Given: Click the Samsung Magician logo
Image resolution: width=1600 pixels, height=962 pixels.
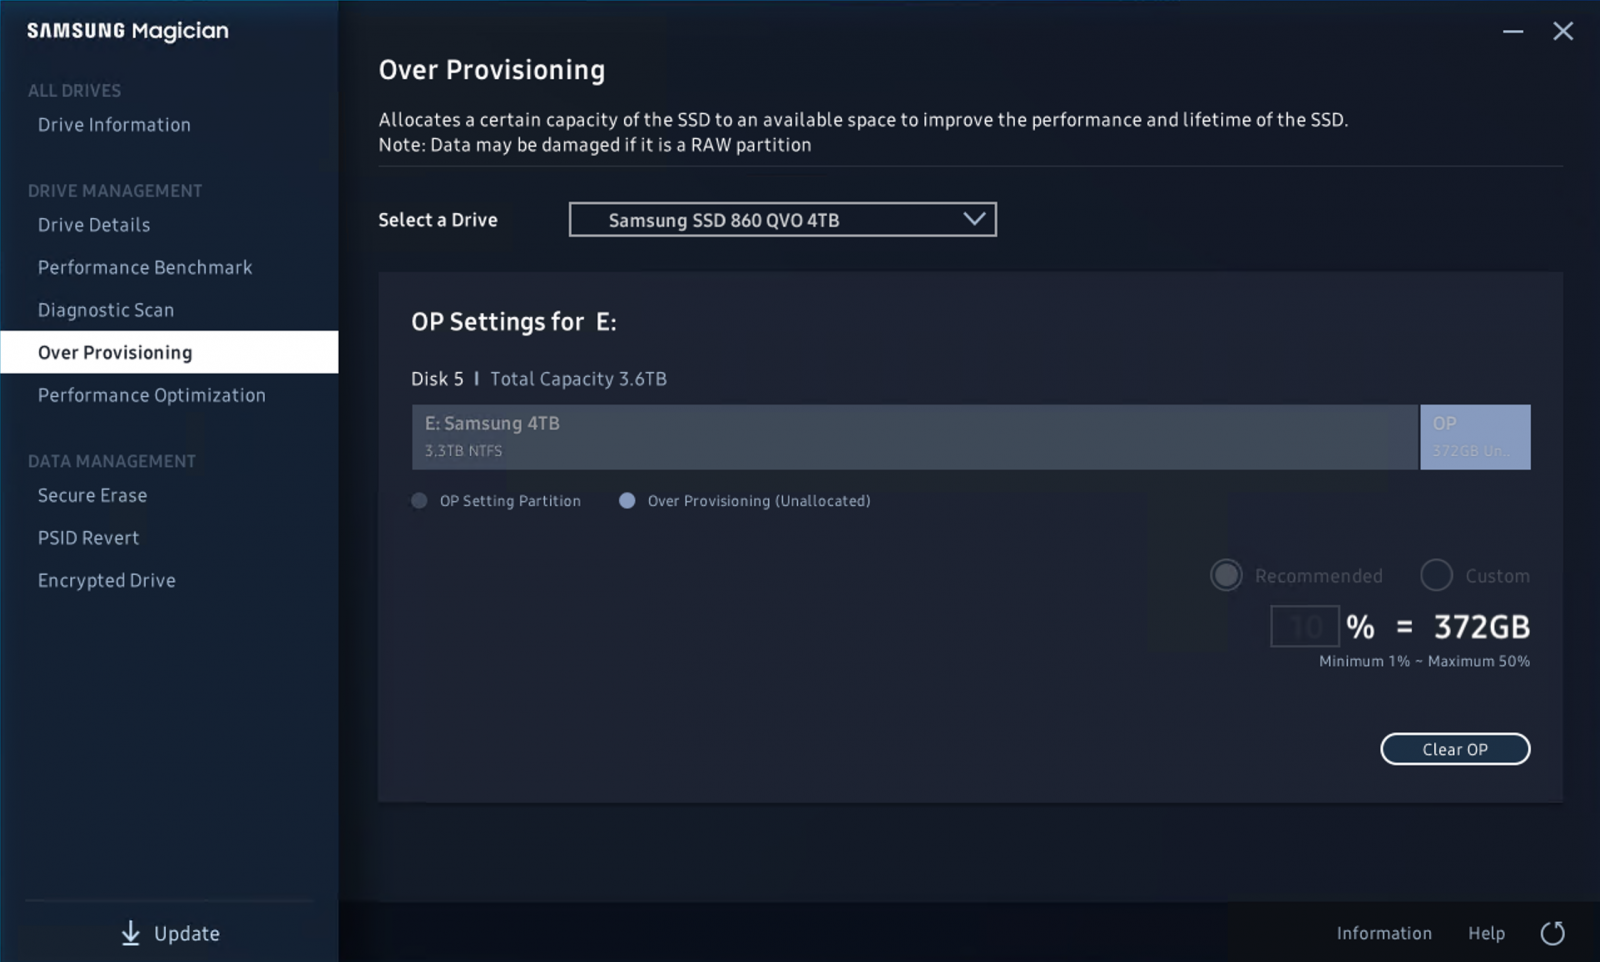Looking at the screenshot, I should [x=128, y=31].
